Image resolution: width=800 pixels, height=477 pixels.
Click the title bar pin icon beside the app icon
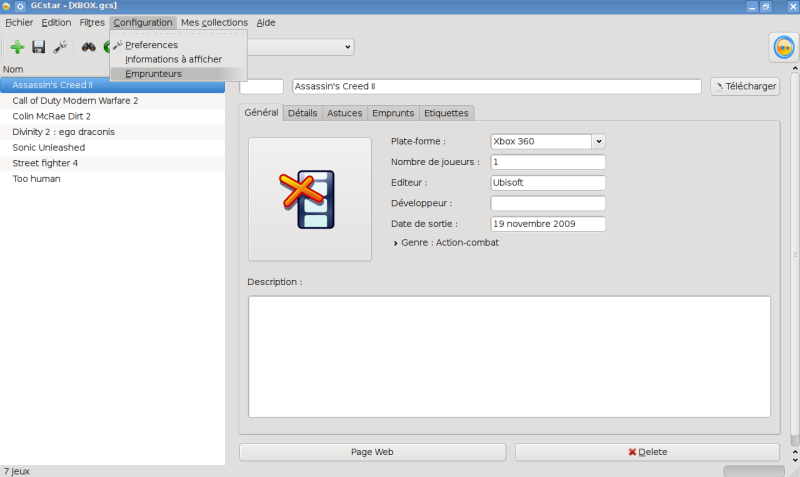pos(20,6)
